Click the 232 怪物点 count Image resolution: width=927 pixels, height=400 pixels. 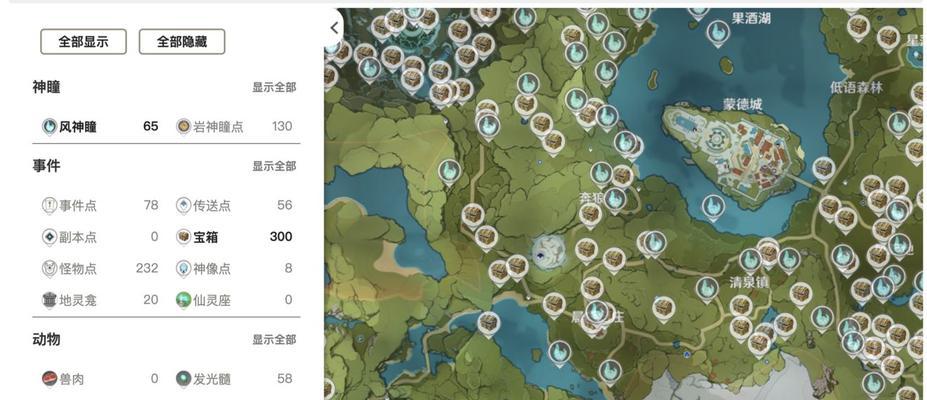click(x=147, y=268)
